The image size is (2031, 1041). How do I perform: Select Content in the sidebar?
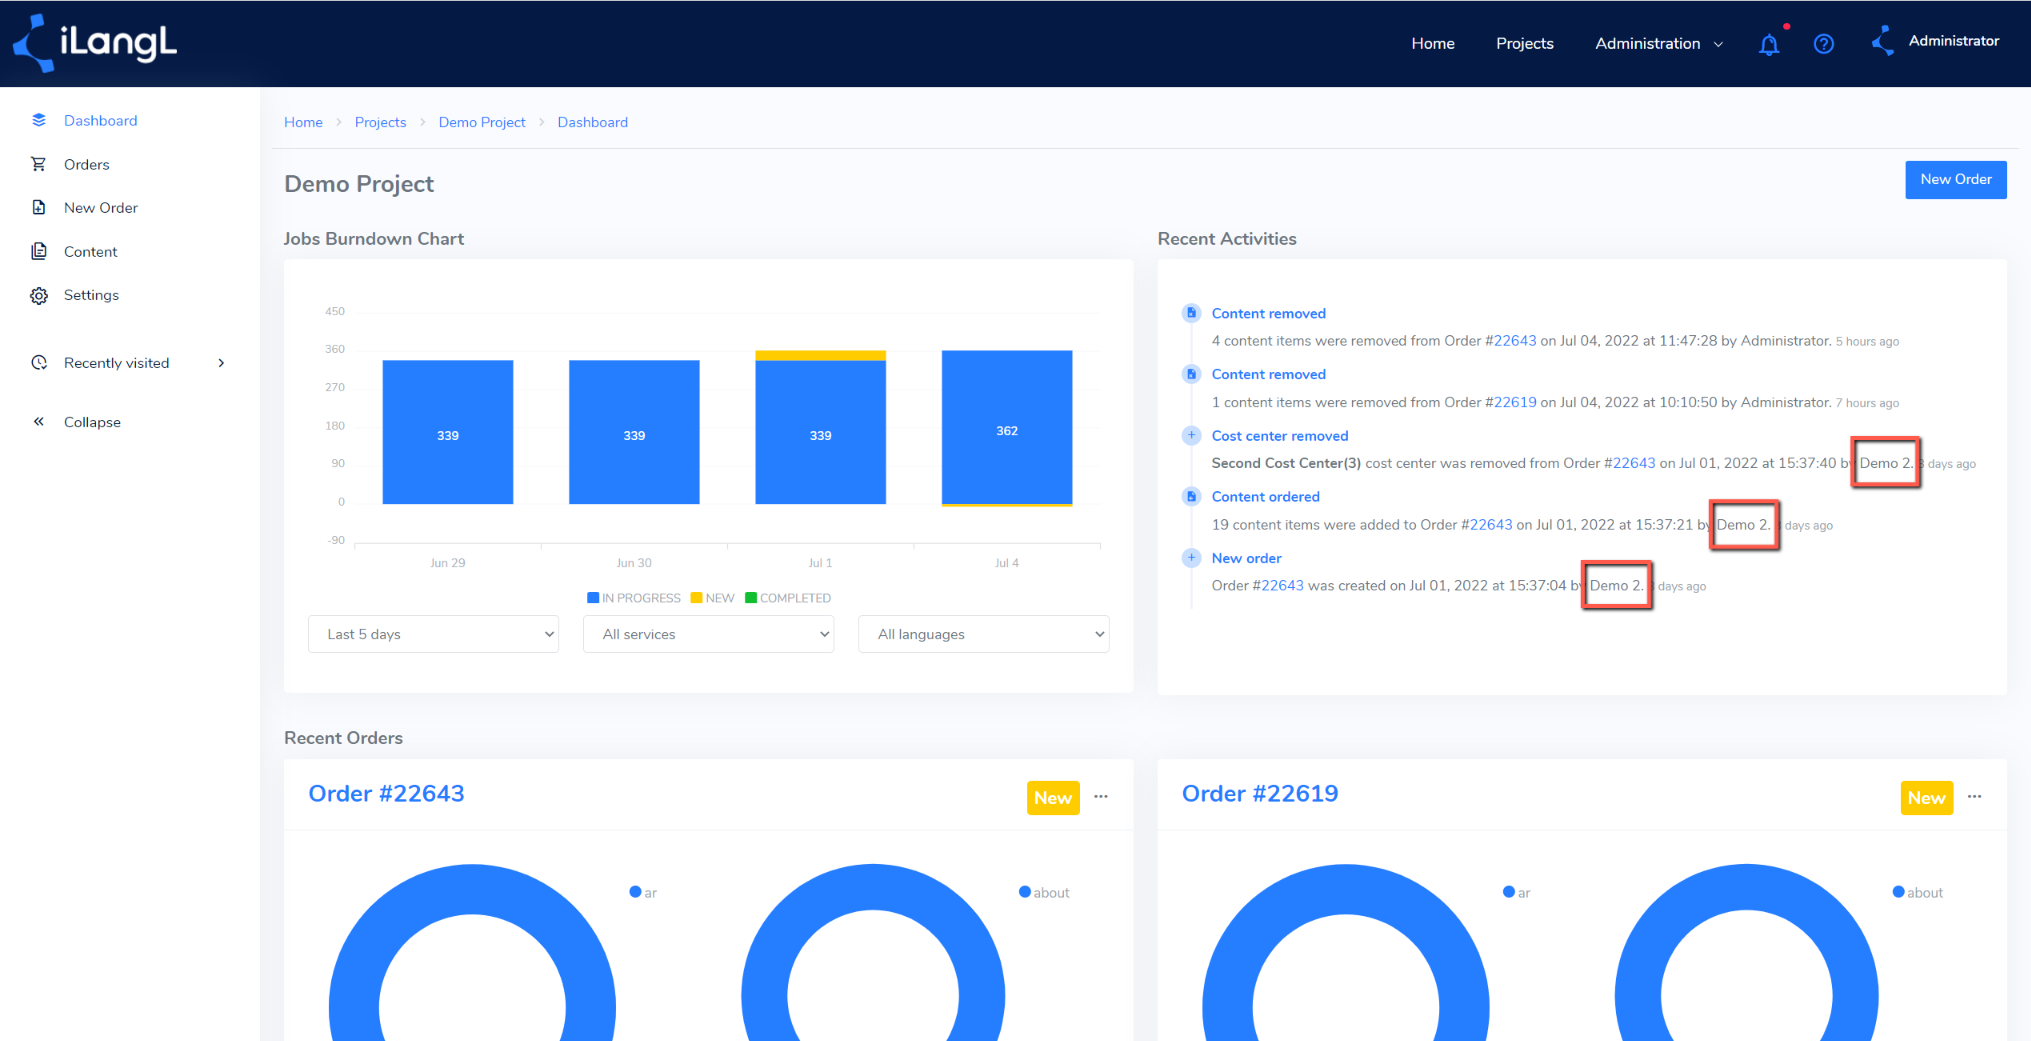pyautogui.click(x=91, y=251)
